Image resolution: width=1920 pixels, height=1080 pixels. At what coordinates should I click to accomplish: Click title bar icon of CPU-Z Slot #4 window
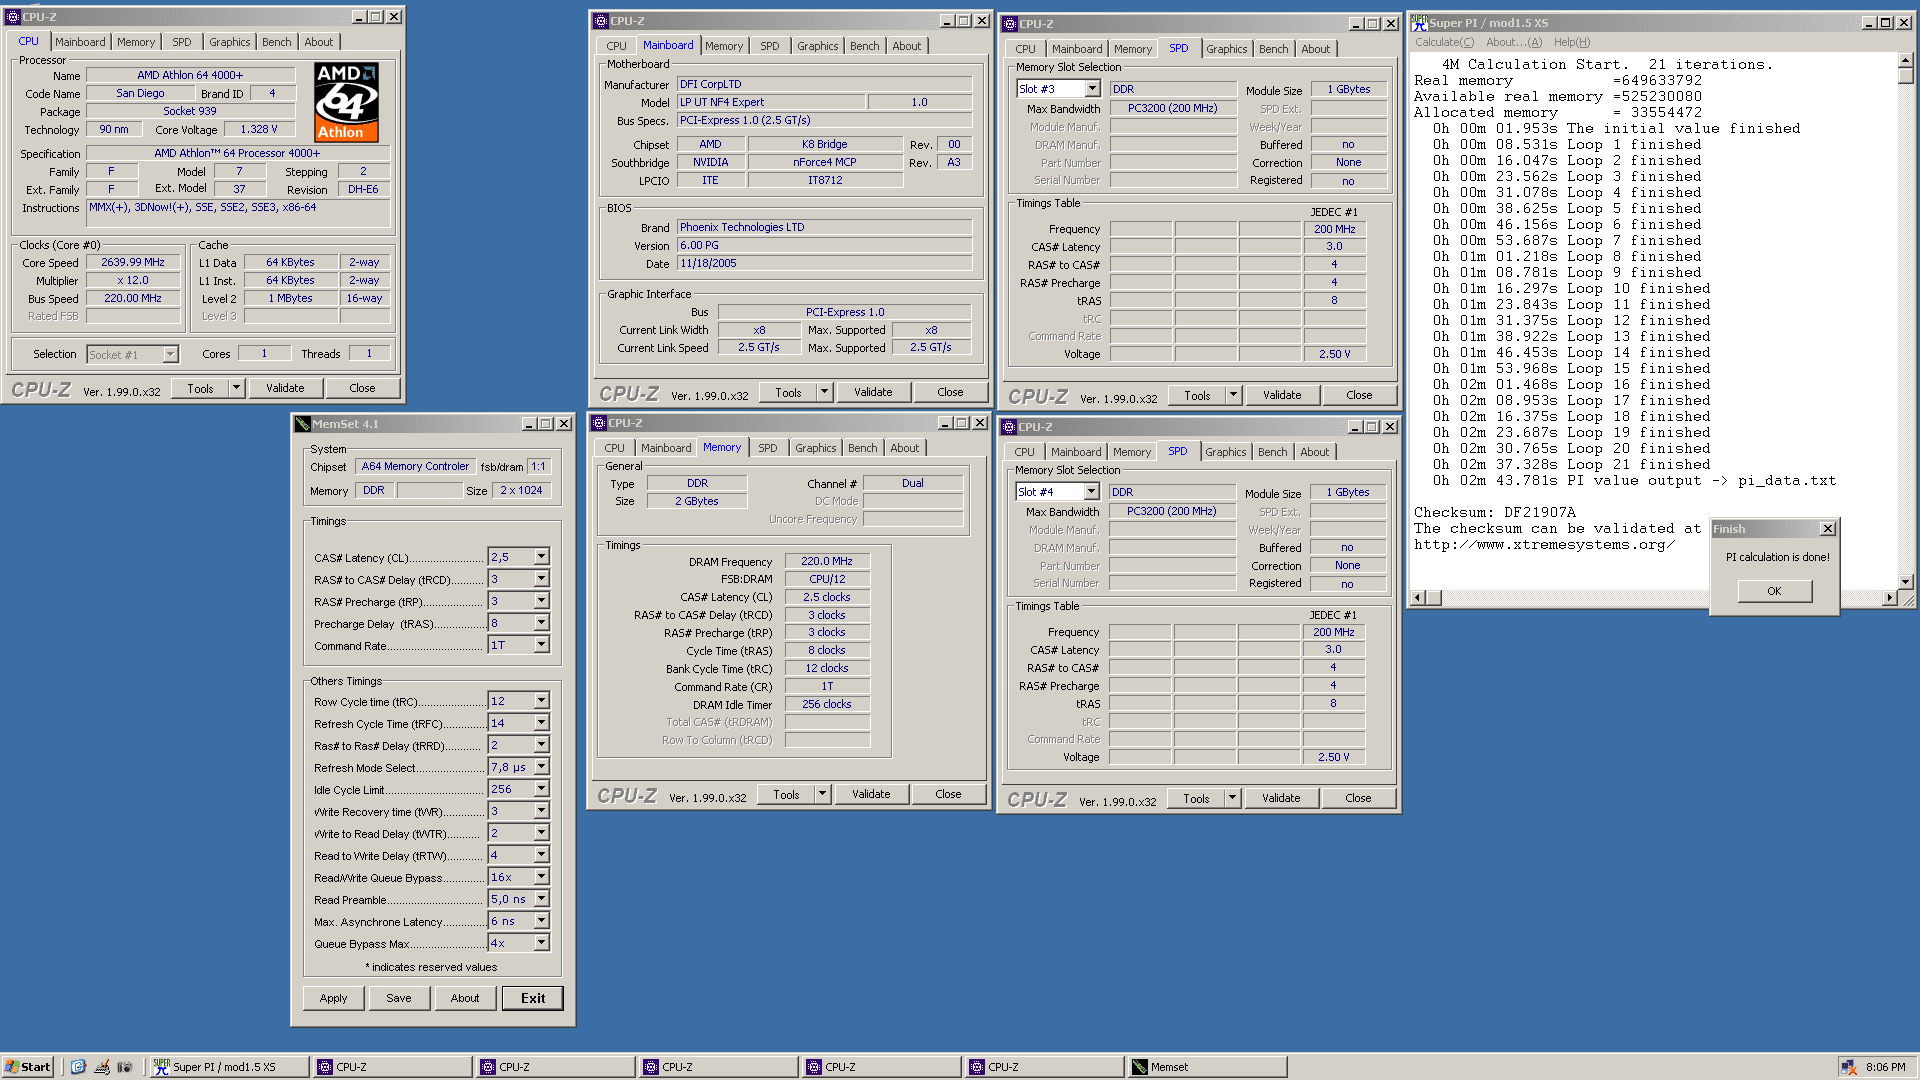click(x=1008, y=427)
